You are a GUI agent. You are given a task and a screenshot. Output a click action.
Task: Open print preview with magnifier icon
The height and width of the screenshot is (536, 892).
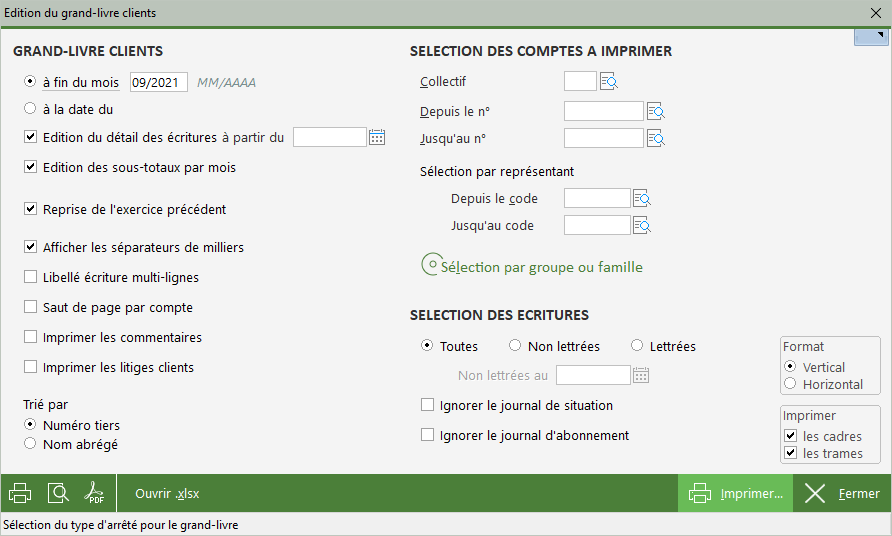pos(59,493)
